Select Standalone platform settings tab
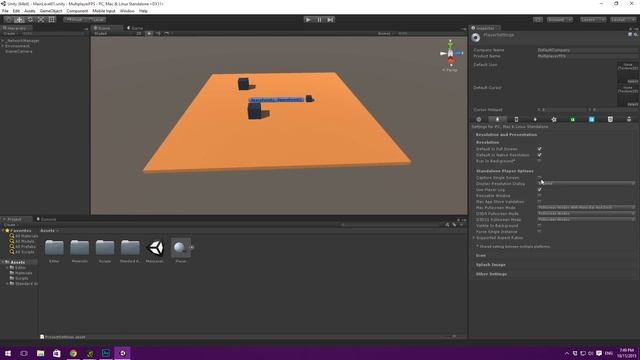This screenshot has width=640, height=360. (x=497, y=120)
